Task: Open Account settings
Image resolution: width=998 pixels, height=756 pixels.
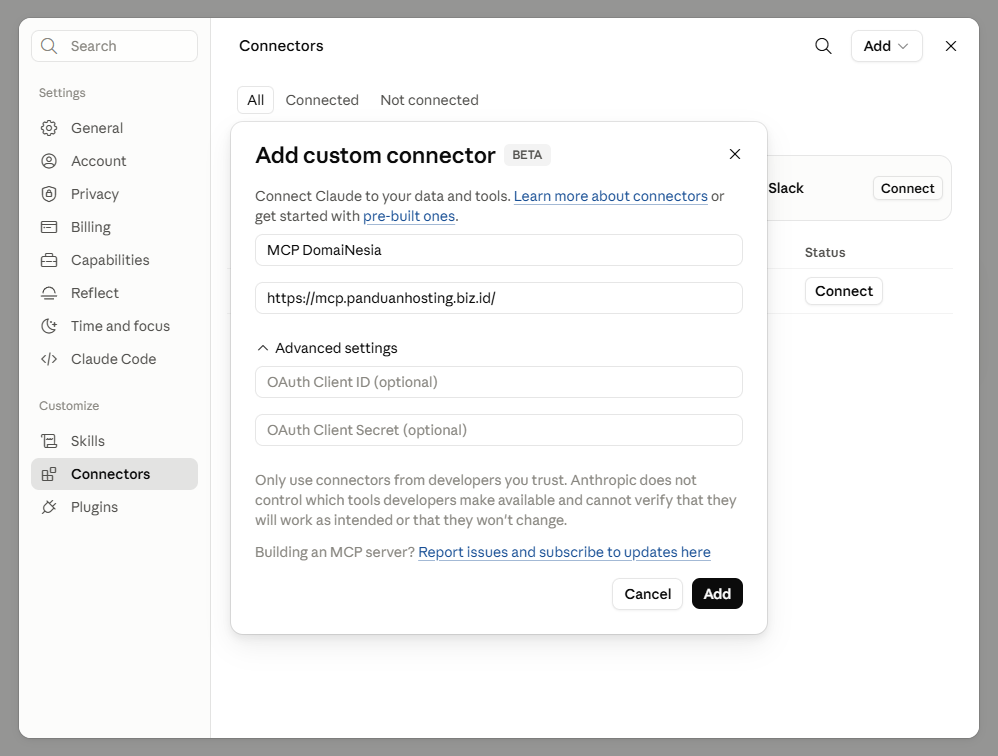Action: click(x=115, y=161)
